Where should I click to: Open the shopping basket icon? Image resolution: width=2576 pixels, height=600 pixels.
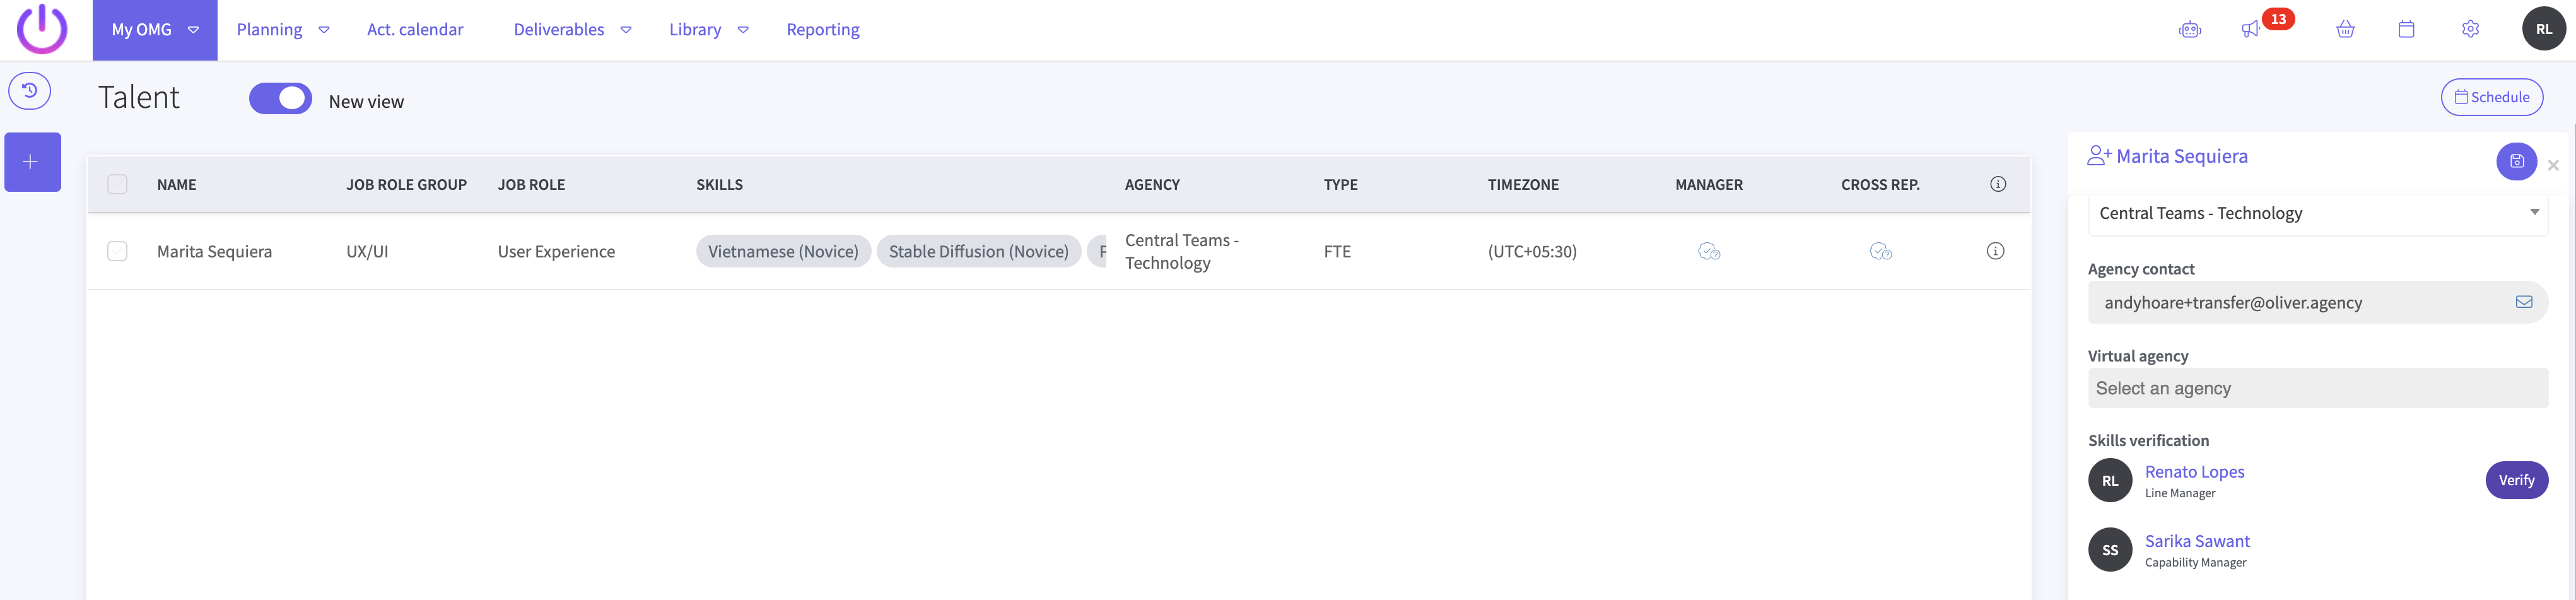[x=2345, y=30]
